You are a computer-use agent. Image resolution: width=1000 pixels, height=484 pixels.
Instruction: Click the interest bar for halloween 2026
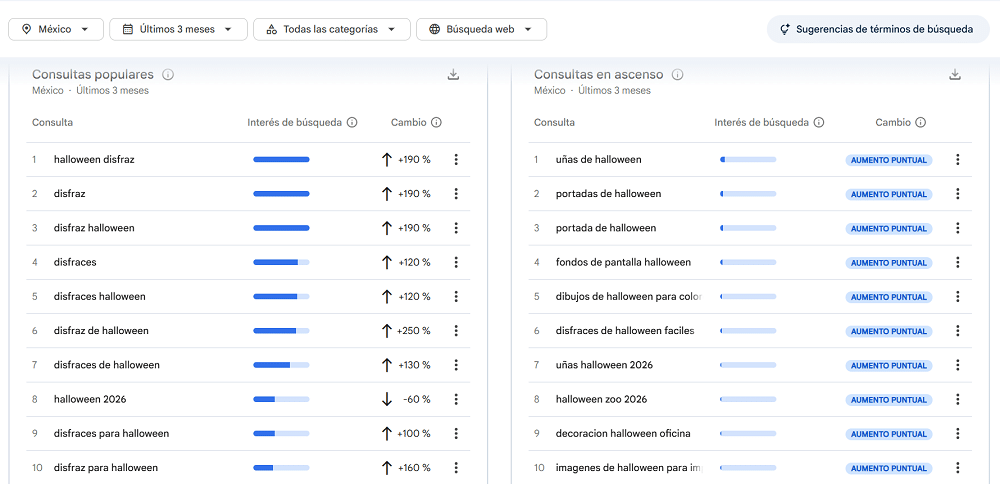point(281,399)
